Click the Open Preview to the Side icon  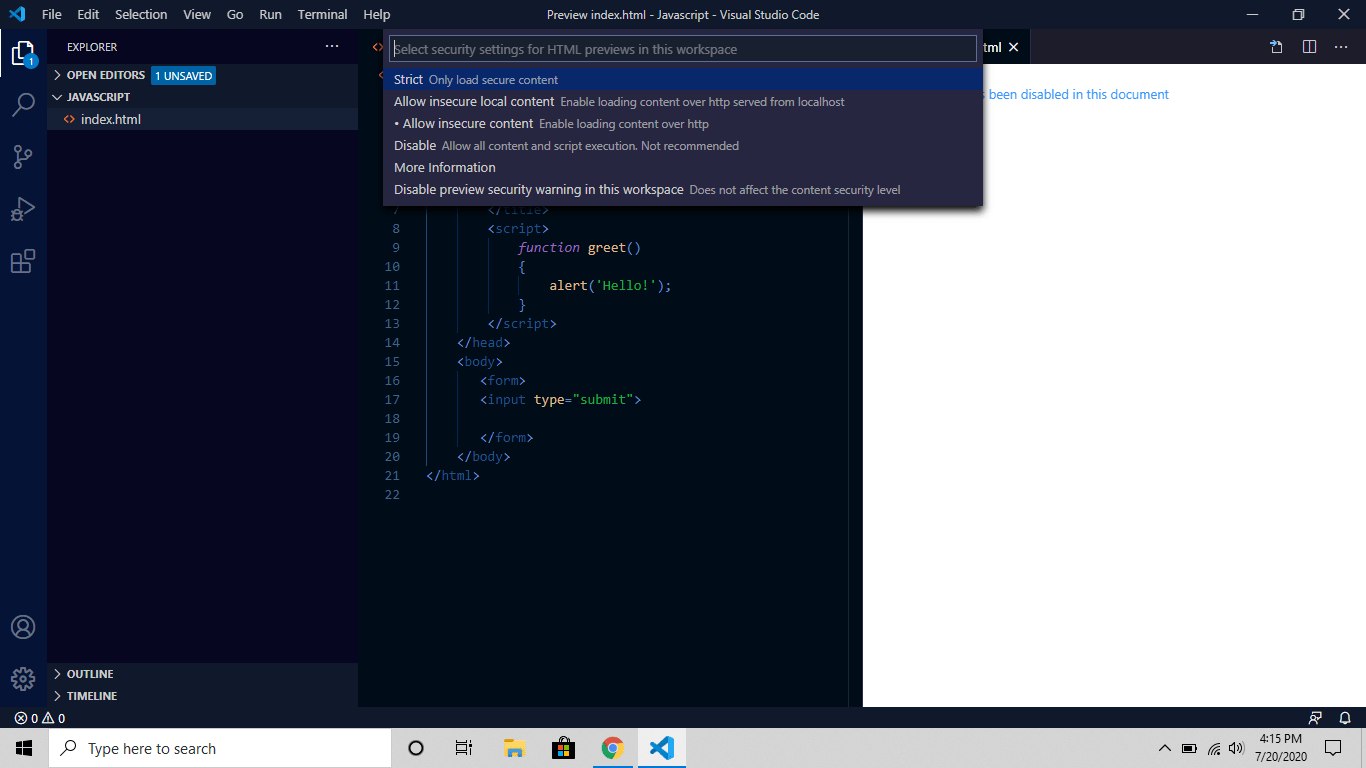pyautogui.click(x=1276, y=46)
